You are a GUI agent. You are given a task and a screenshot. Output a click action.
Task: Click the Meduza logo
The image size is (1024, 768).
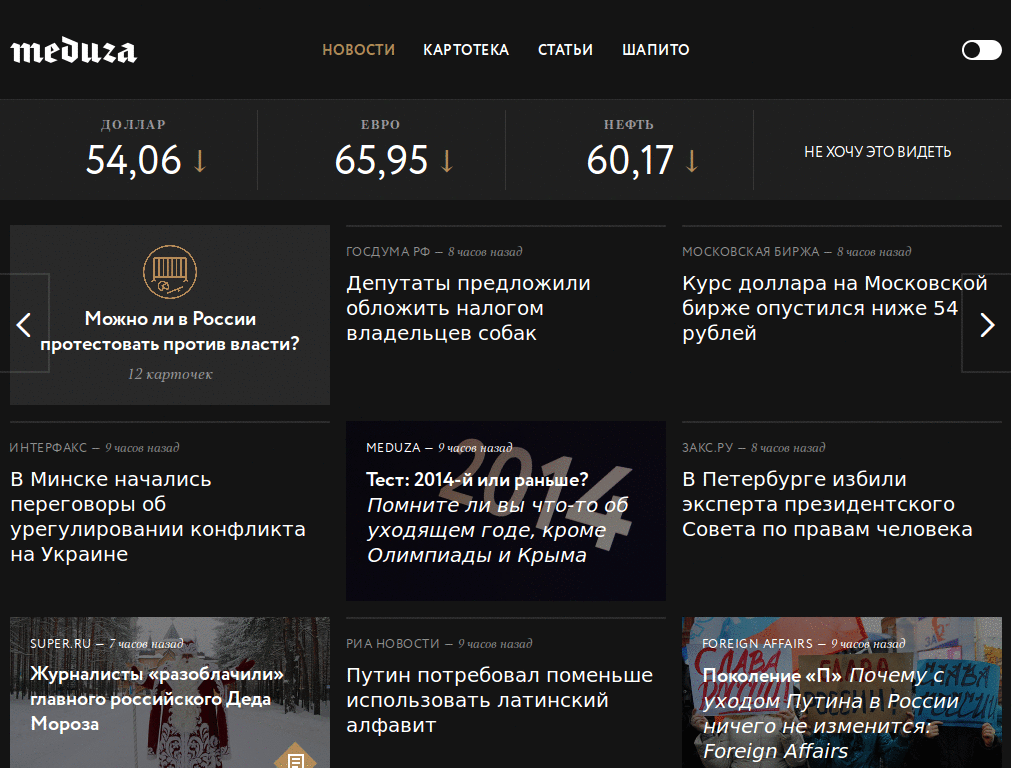pyautogui.click(x=74, y=51)
